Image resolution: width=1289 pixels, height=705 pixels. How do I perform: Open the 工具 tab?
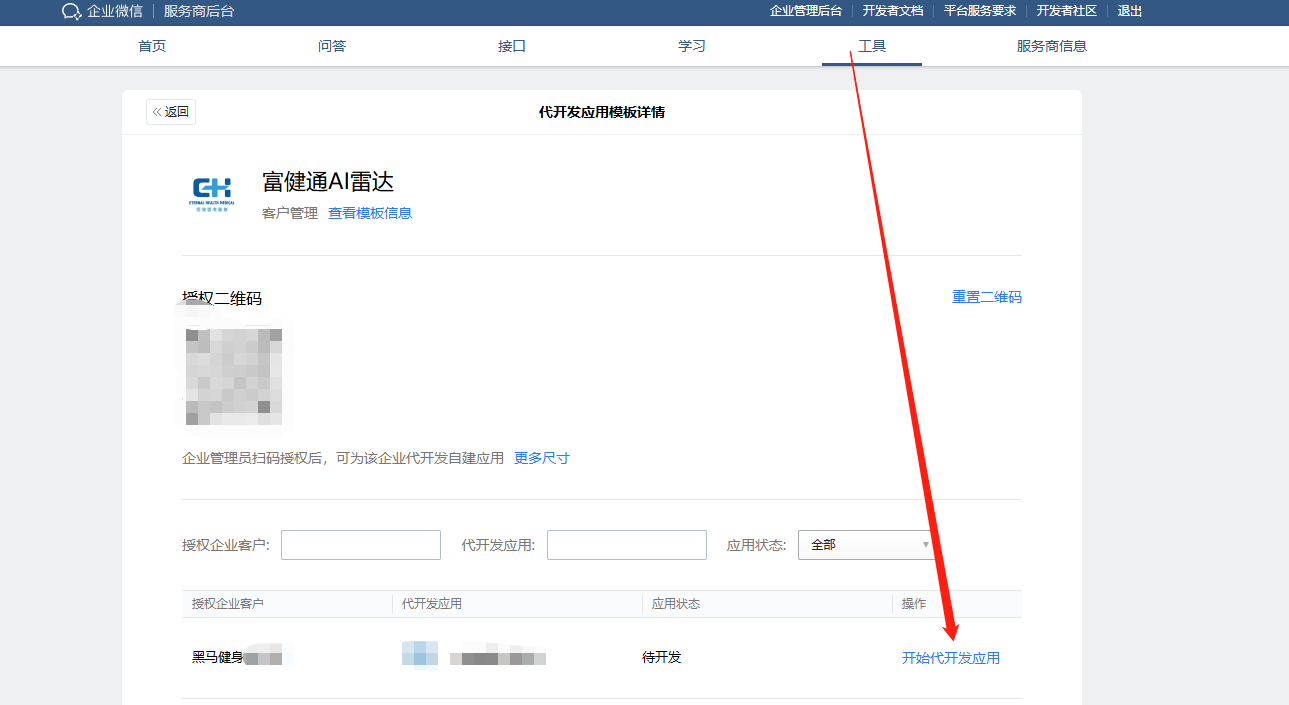click(x=872, y=46)
